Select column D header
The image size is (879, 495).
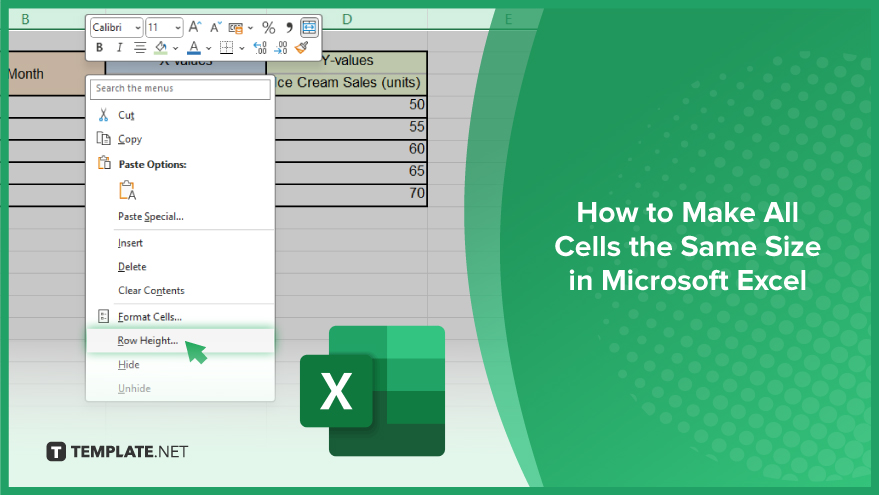[347, 20]
